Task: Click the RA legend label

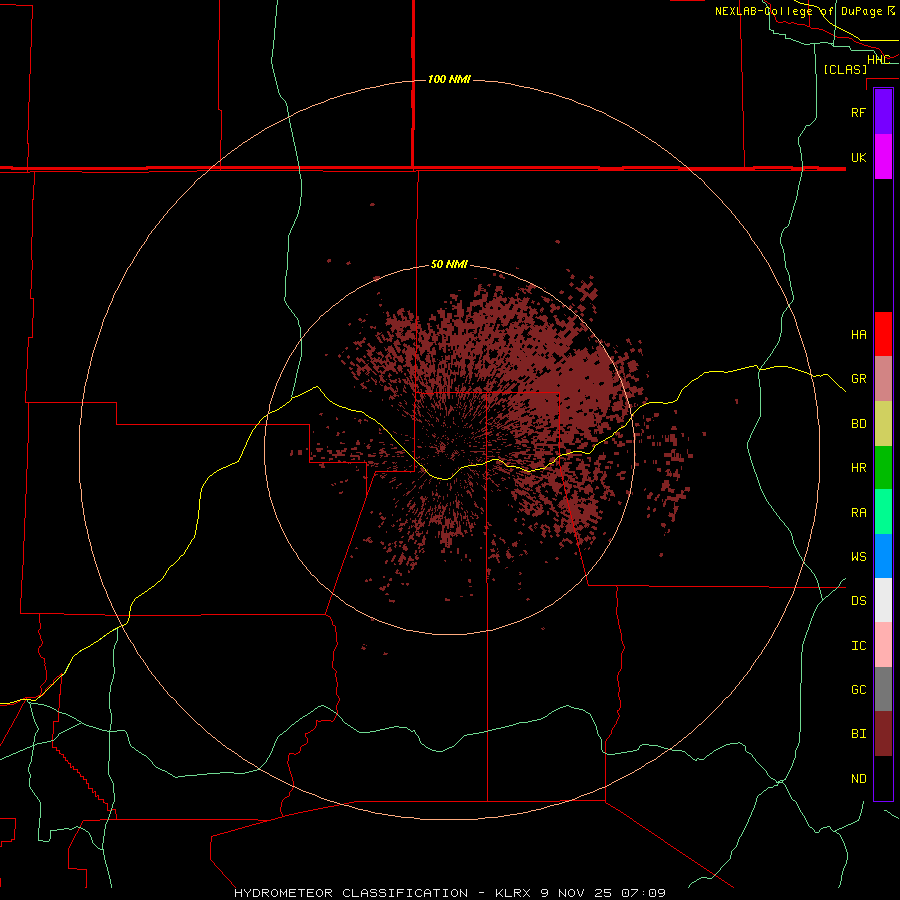Action: tap(858, 513)
